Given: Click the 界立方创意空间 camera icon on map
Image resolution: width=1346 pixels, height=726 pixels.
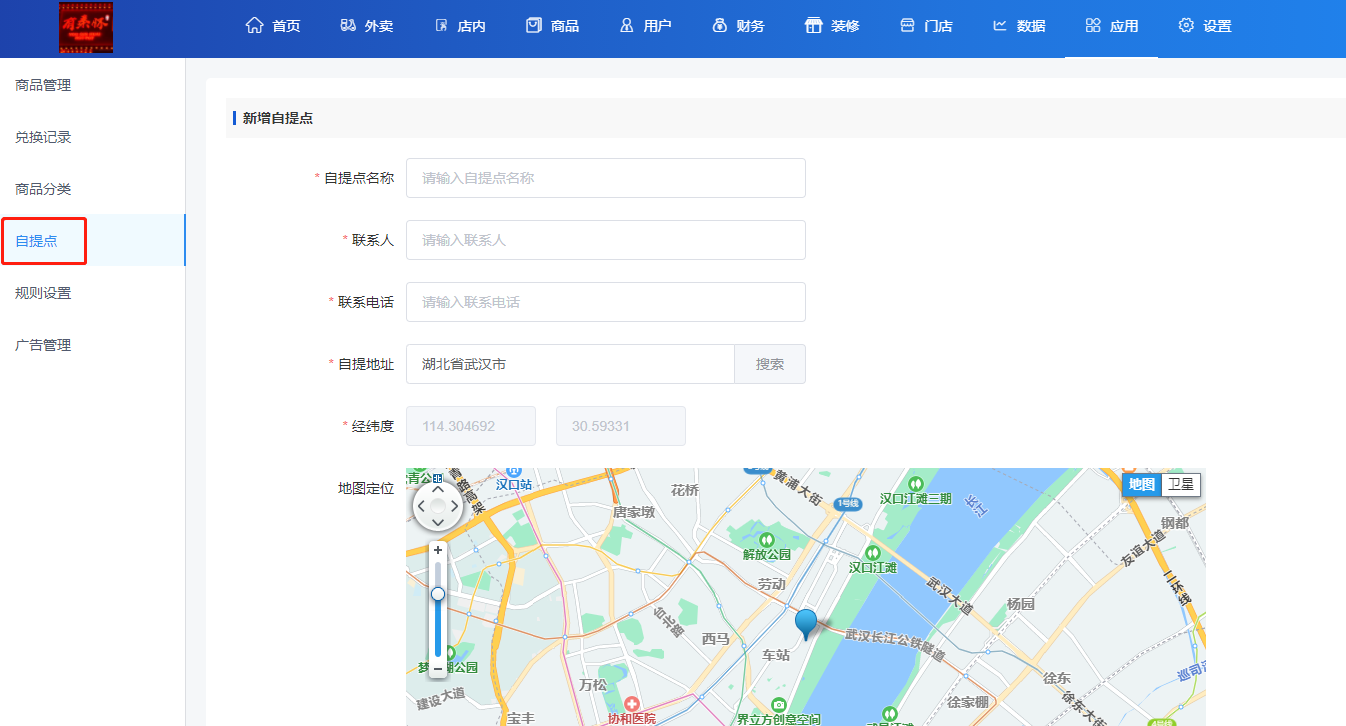Looking at the screenshot, I should (778, 704).
